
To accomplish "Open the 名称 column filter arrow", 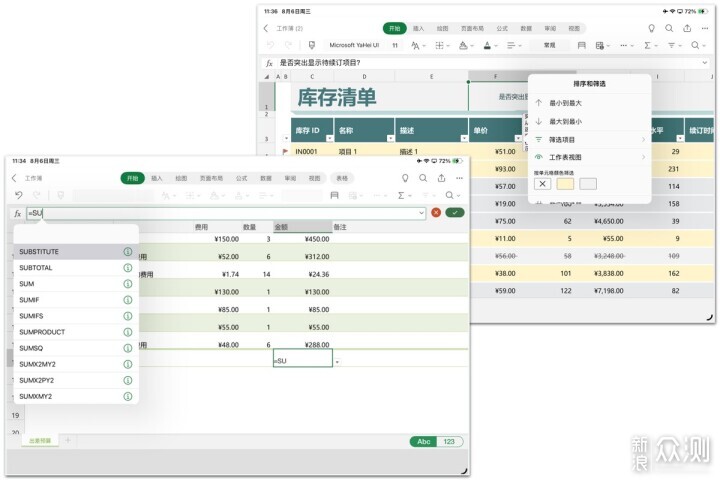I will pos(390,139).
